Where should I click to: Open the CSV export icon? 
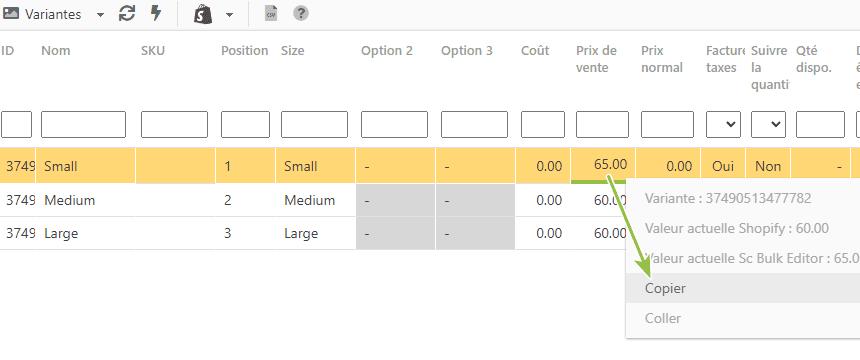pyautogui.click(x=271, y=14)
